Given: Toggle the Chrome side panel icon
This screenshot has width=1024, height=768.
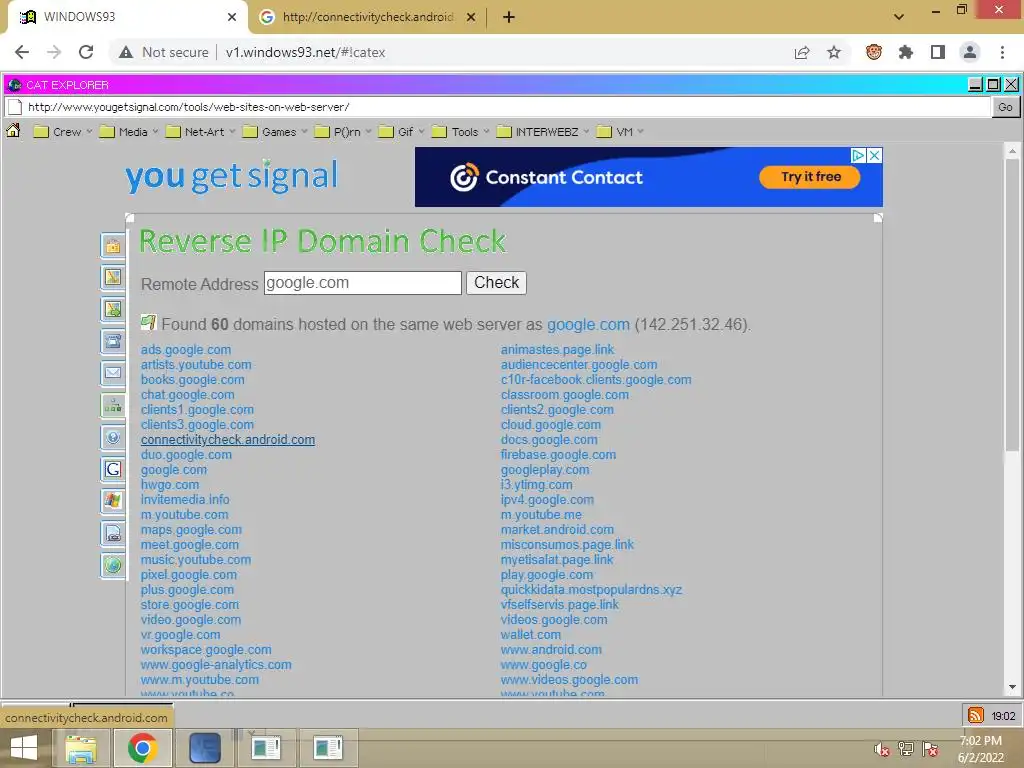Looking at the screenshot, I should 938,52.
